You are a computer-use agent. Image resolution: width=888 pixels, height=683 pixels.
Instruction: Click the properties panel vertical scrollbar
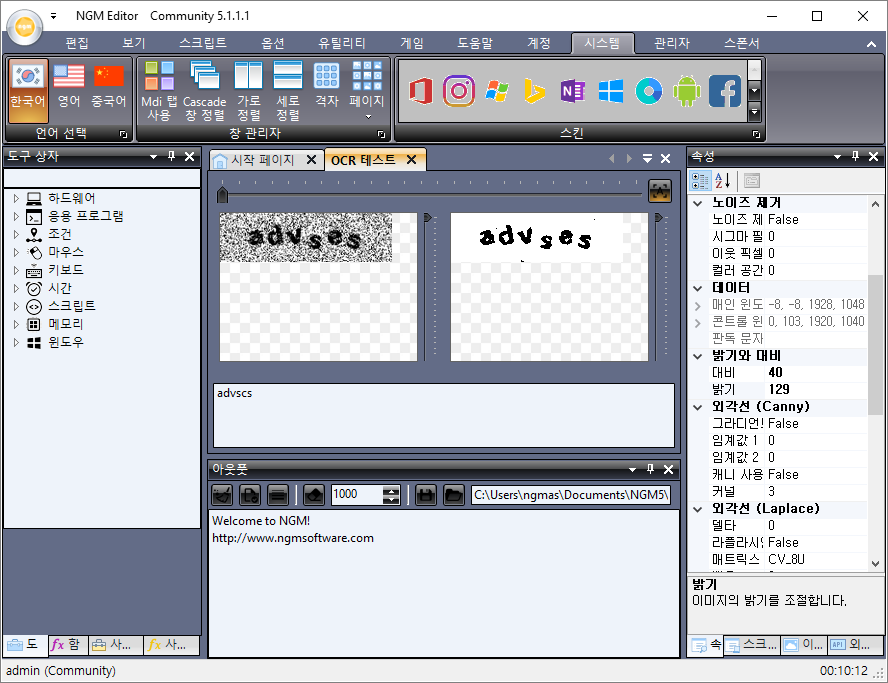tap(876, 345)
